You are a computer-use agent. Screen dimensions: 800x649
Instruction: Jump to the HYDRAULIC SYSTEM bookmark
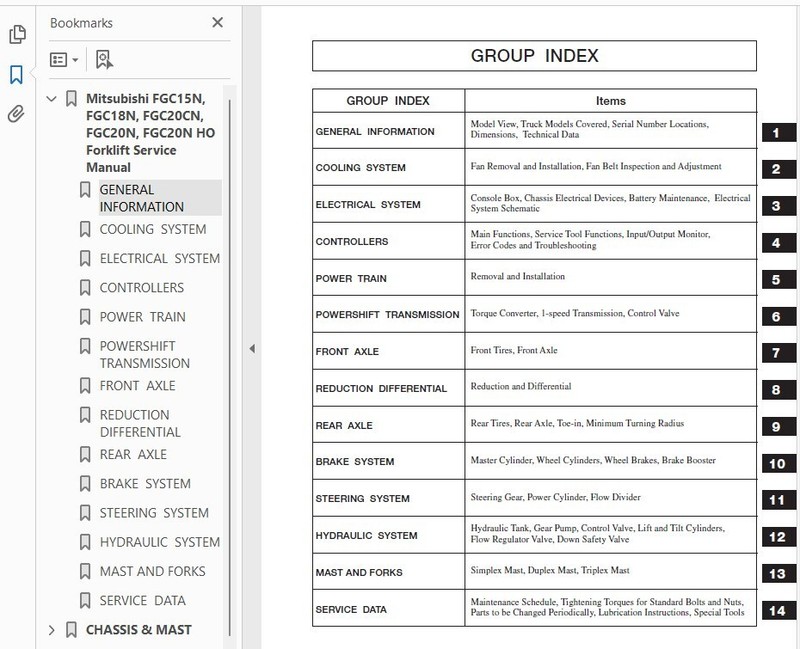(x=160, y=542)
